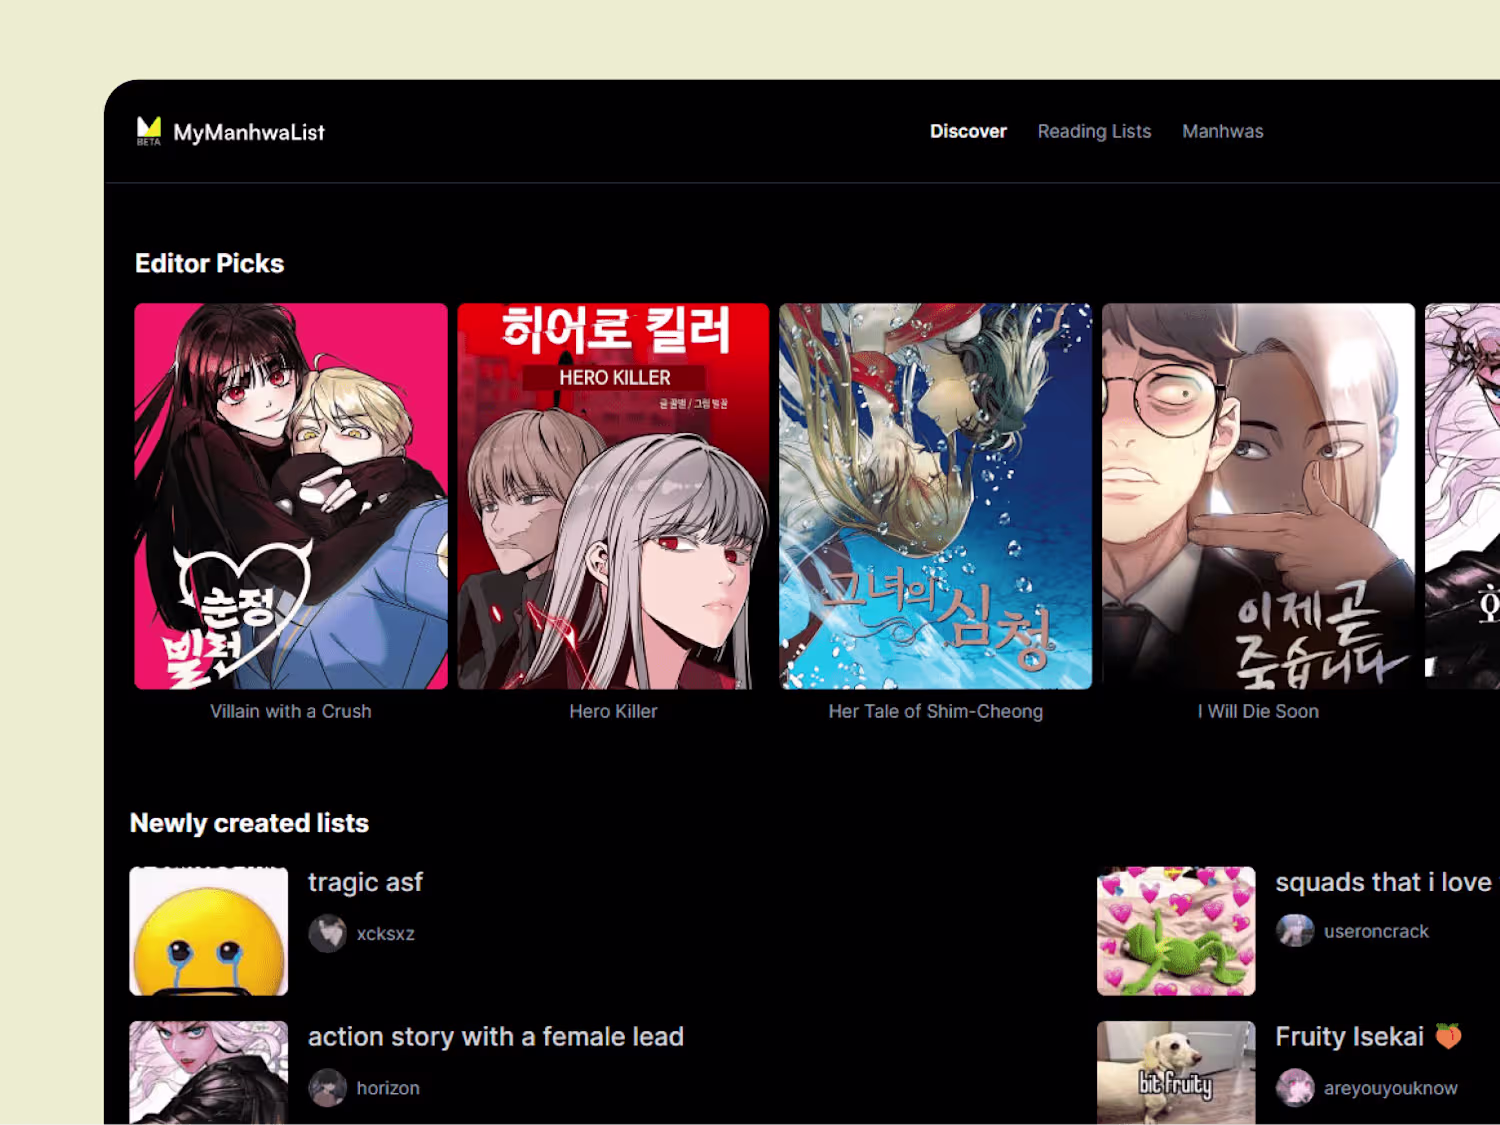
Task: Open the I Will Die Soon cover
Action: (x=1258, y=496)
